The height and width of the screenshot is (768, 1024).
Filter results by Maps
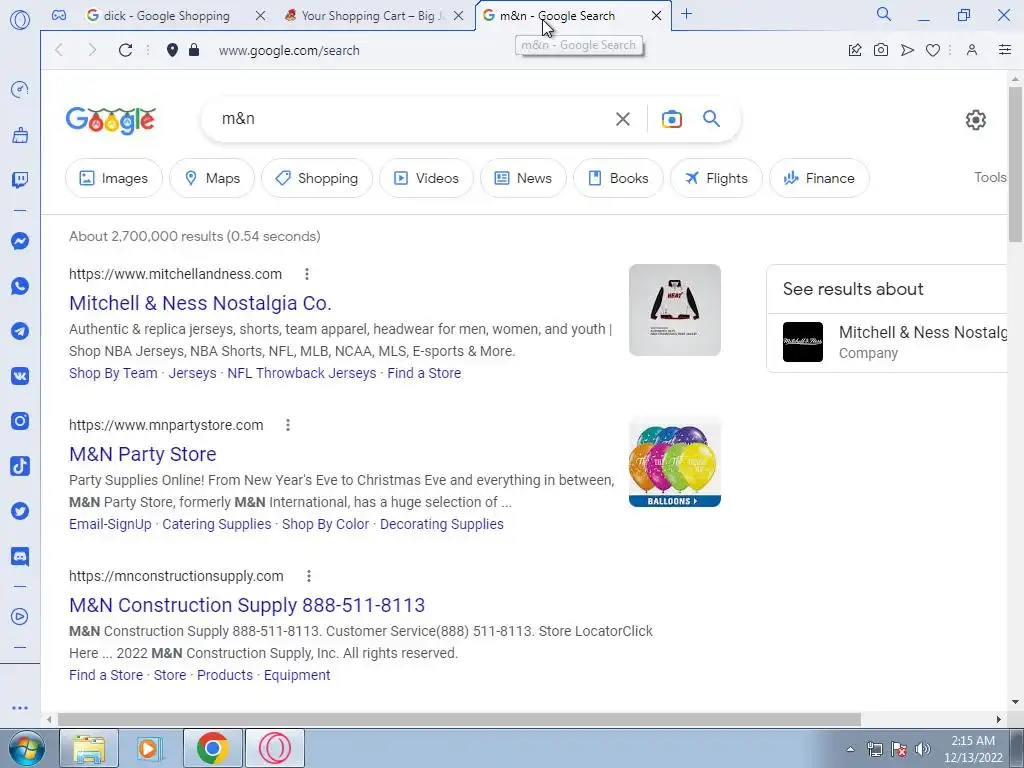212,178
